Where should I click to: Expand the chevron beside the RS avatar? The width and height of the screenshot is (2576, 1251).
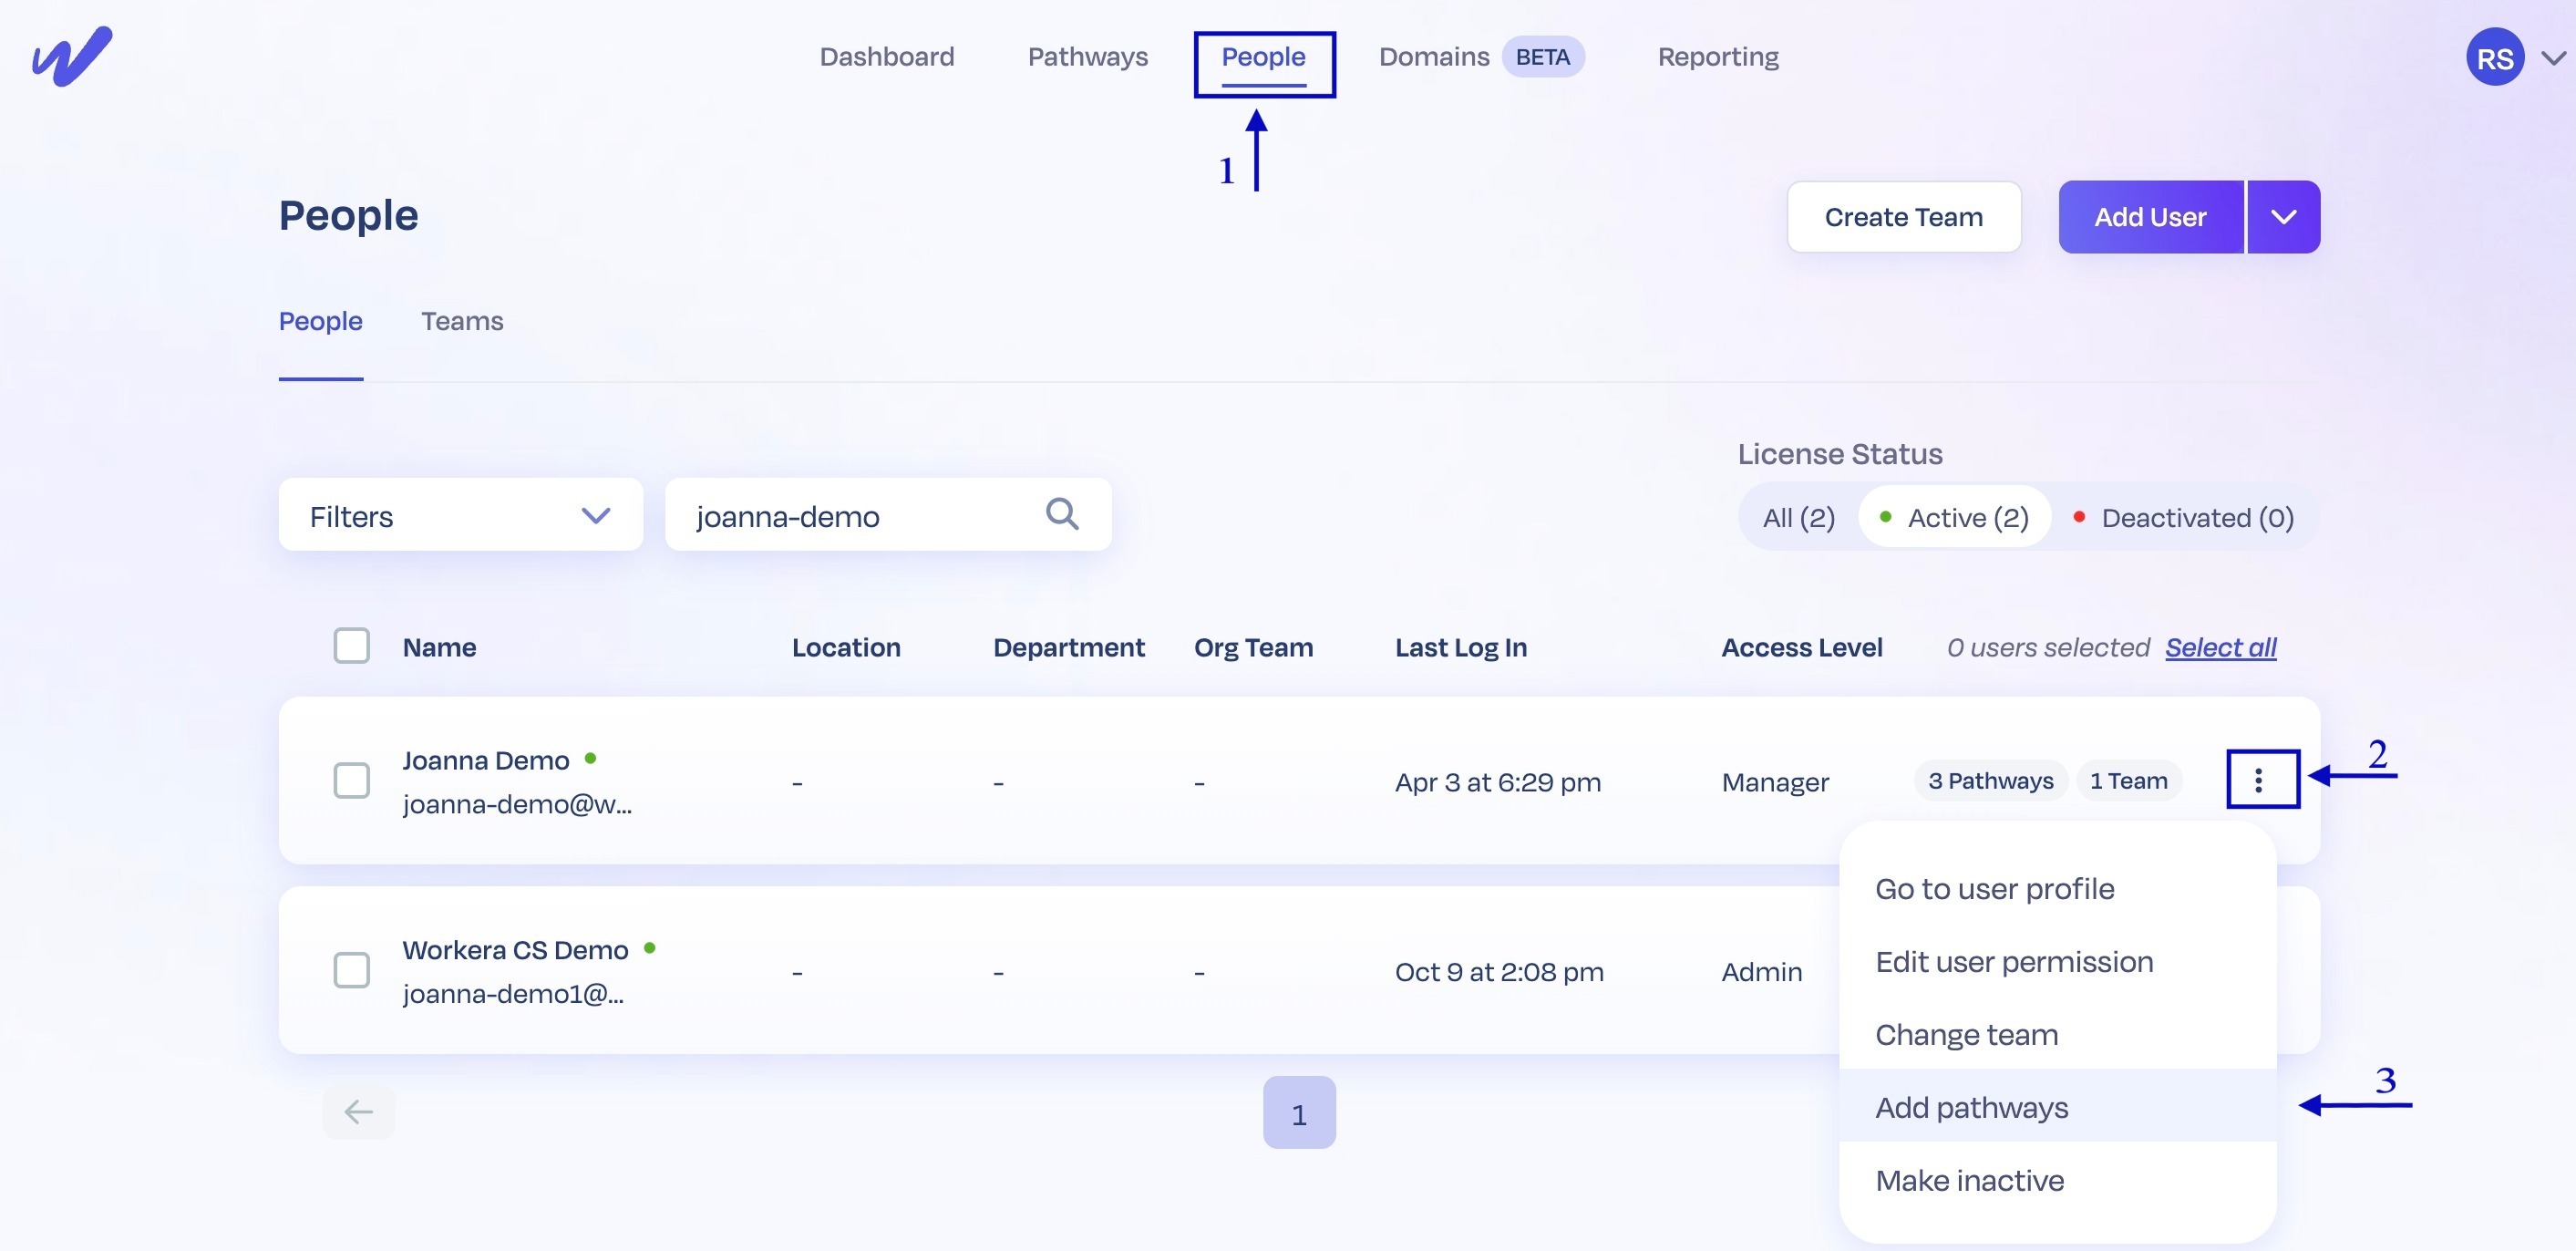[x=2551, y=57]
